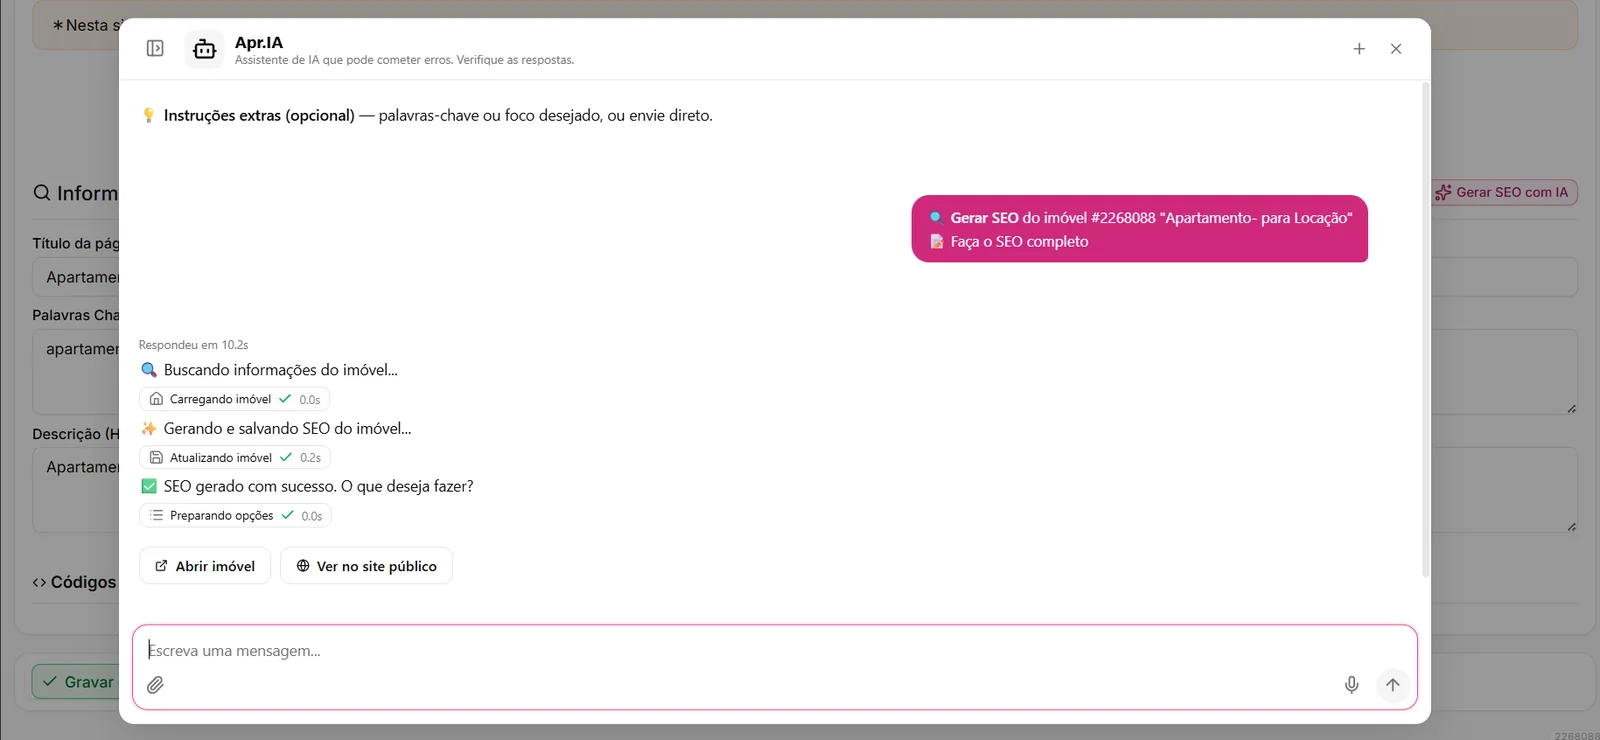Viewport: 1600px width, 740px height.
Task: Click the 'Faça o SEO completo' line in bubble
Action: click(x=1019, y=241)
